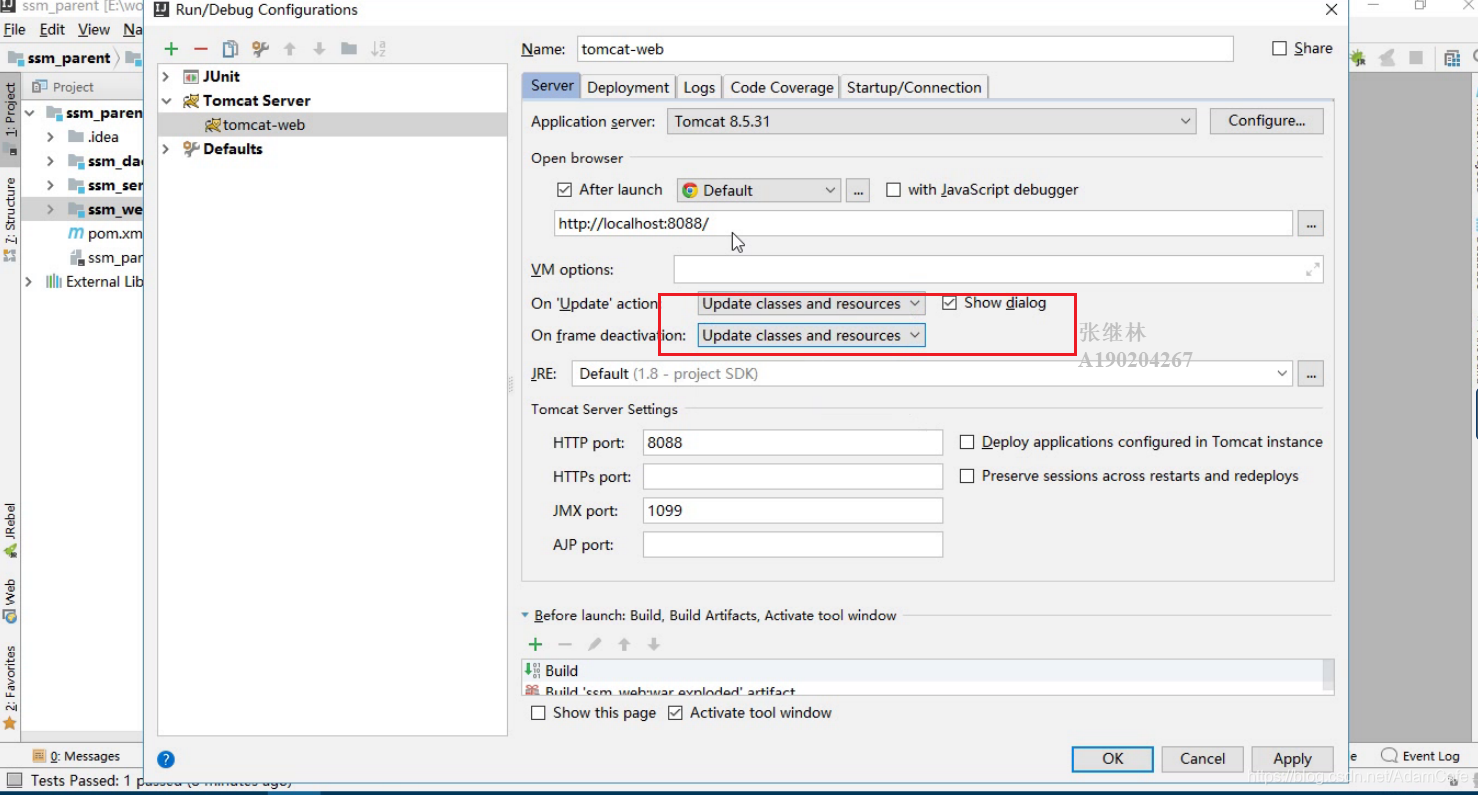The image size is (1478, 795).
Task: Click the OK button
Action: pyautogui.click(x=1113, y=759)
